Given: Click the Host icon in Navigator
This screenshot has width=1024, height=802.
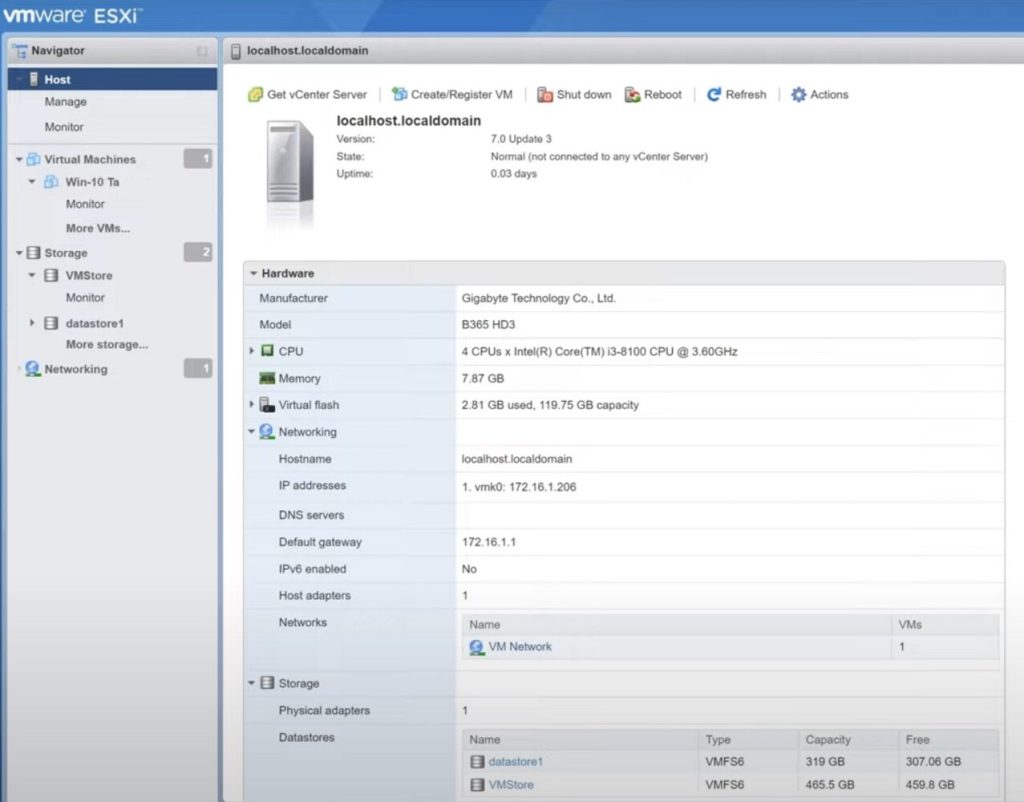Looking at the screenshot, I should (34, 79).
